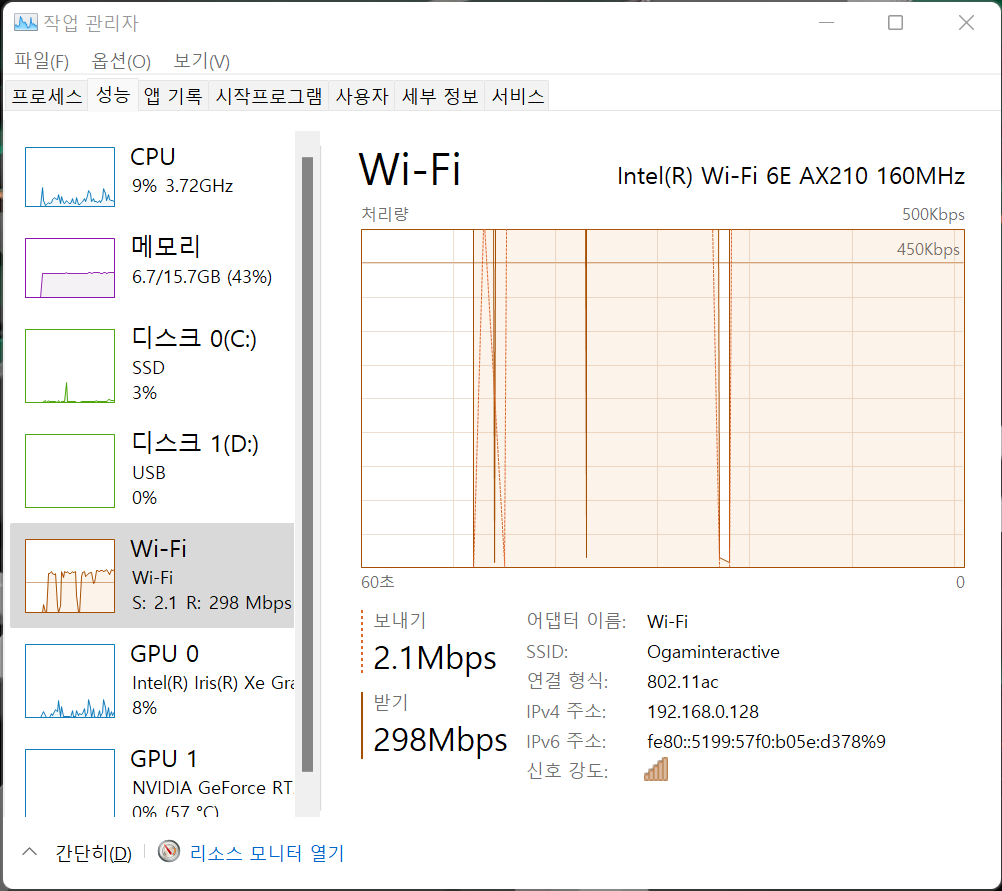Go to the 세부 정보 tab
Image resolution: width=1002 pixels, height=891 pixels.
(x=440, y=96)
